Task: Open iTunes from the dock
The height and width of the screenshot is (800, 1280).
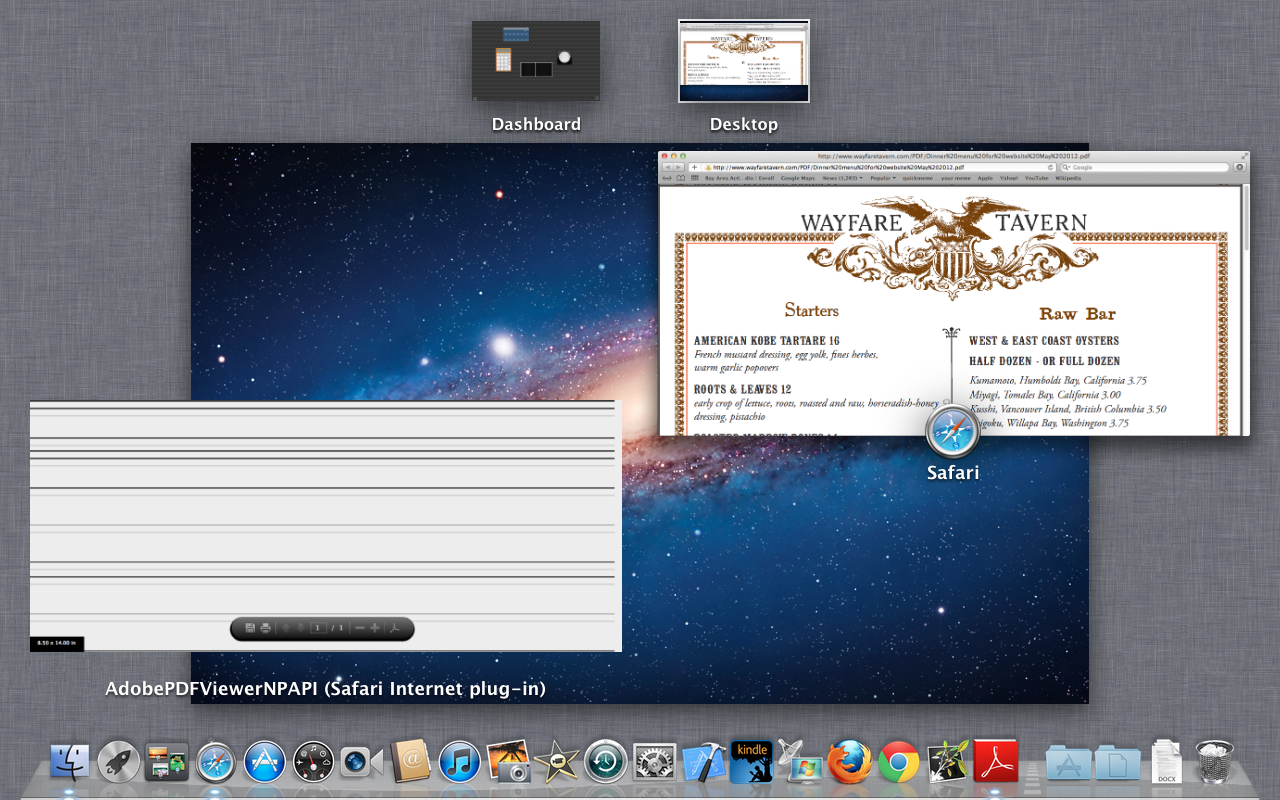Action: coord(460,762)
